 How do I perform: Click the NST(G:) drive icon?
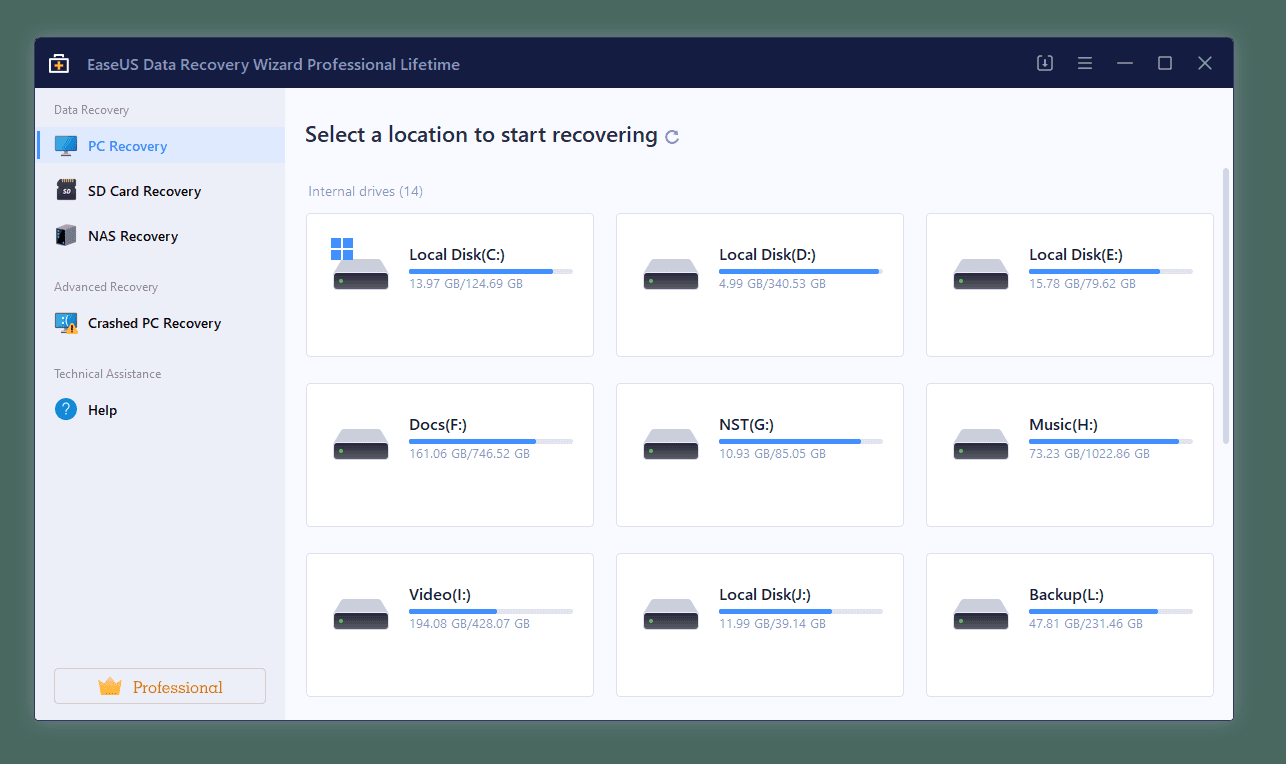click(670, 445)
